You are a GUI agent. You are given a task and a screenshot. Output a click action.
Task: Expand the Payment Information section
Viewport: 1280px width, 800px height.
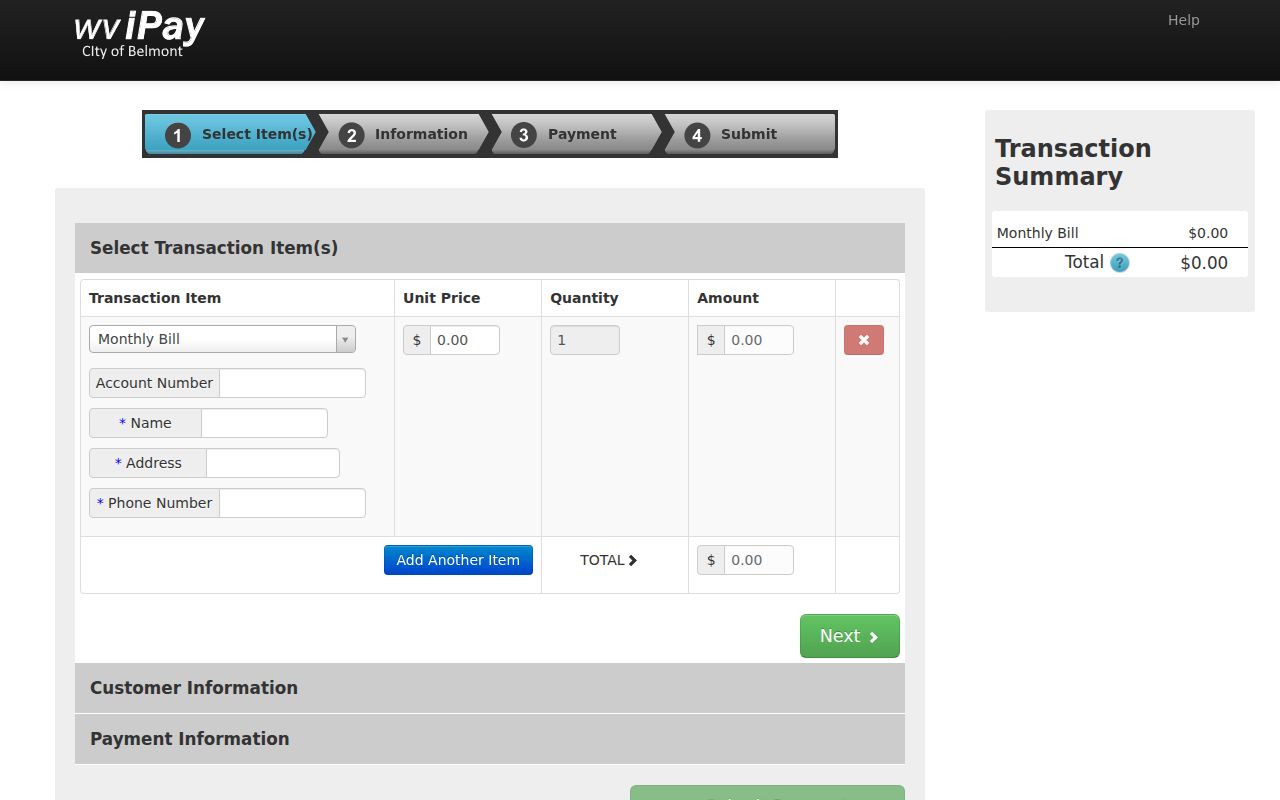click(x=490, y=739)
